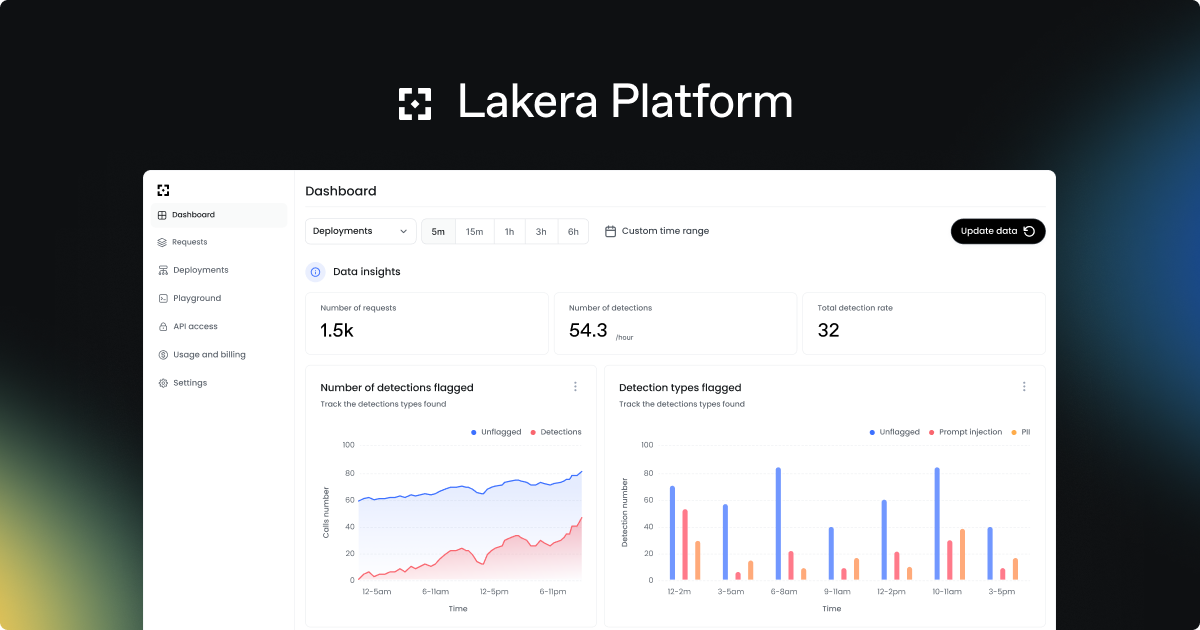The image size is (1200, 630).
Task: Toggle the Unflagged series in the bar chart legend
Action: click(x=894, y=432)
